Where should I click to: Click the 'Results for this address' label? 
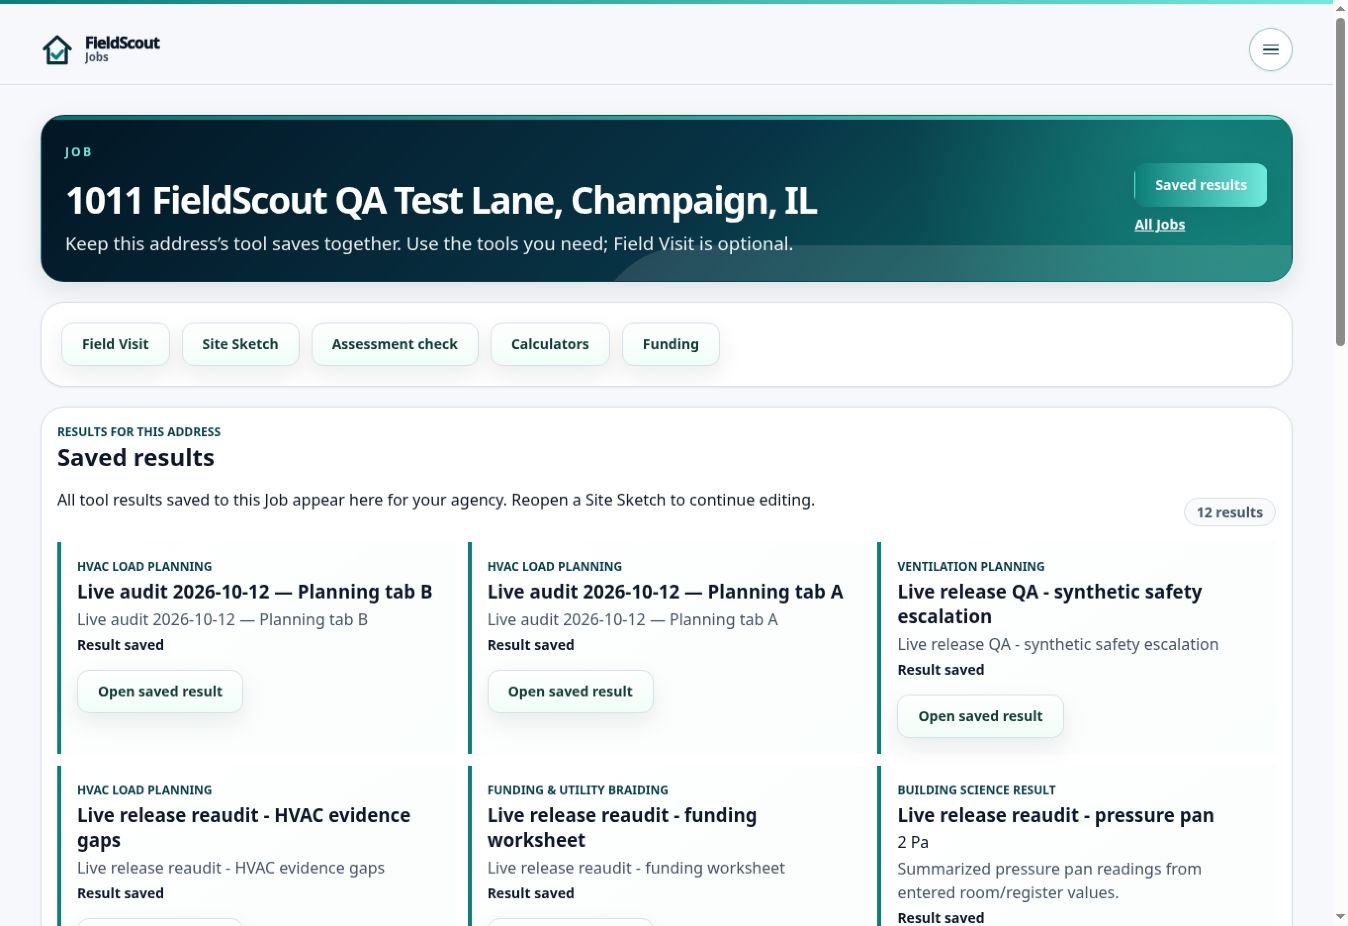(139, 432)
